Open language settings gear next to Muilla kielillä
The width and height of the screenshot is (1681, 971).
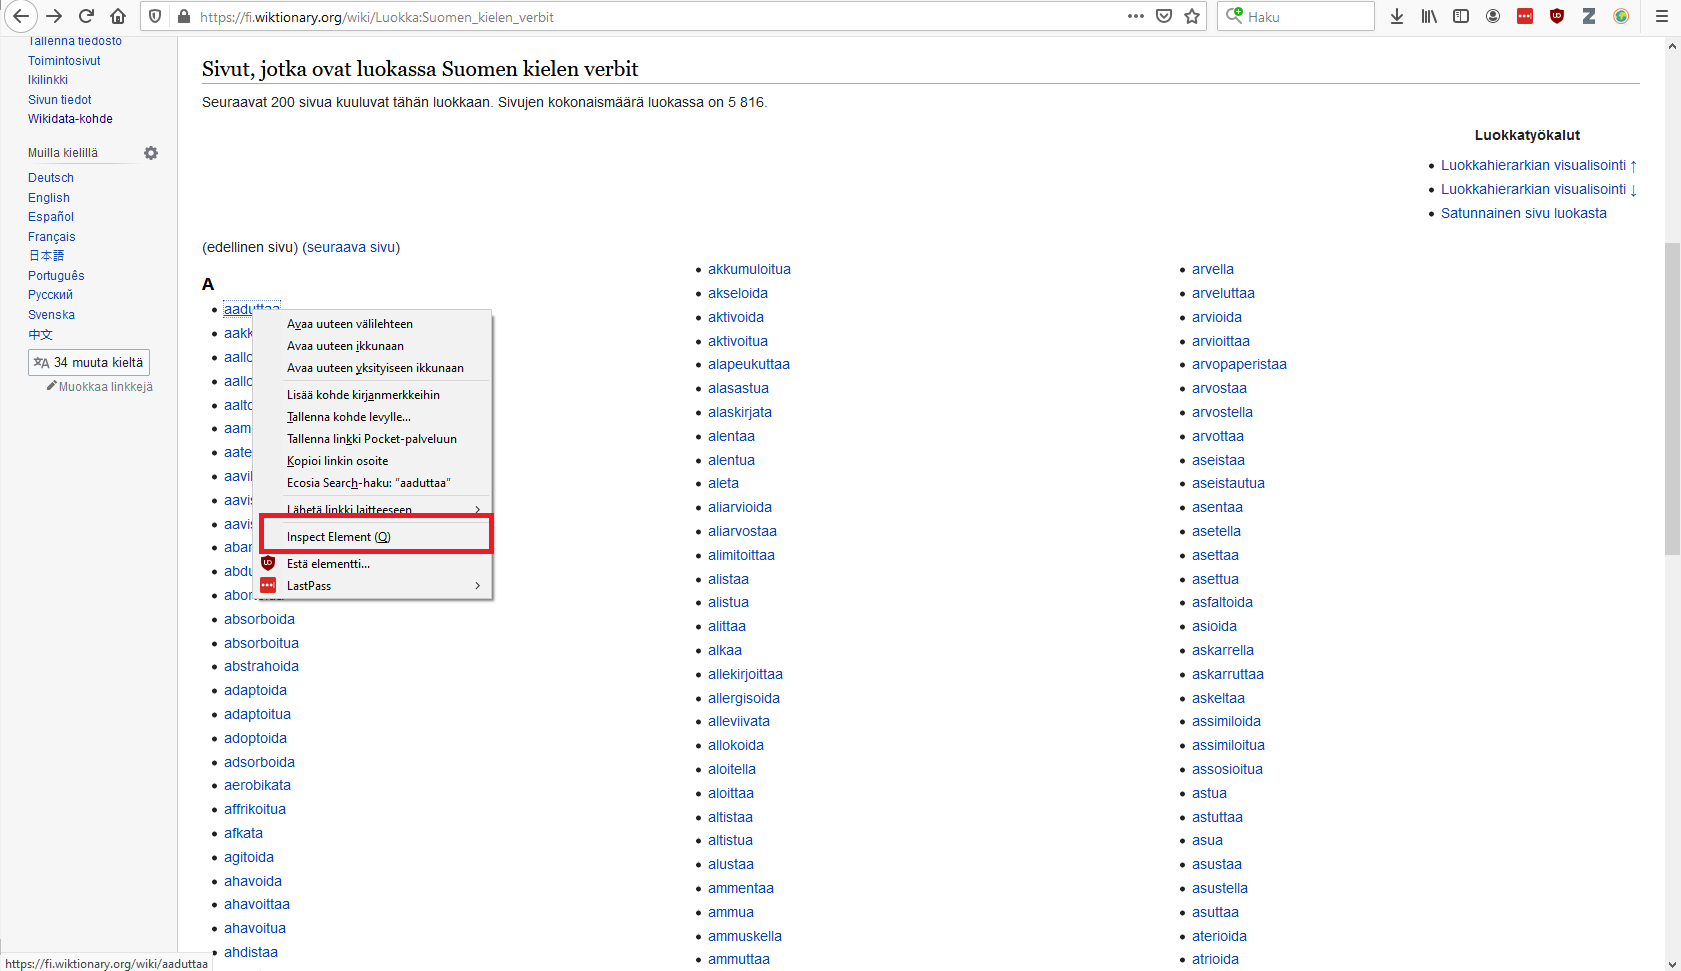[151, 153]
